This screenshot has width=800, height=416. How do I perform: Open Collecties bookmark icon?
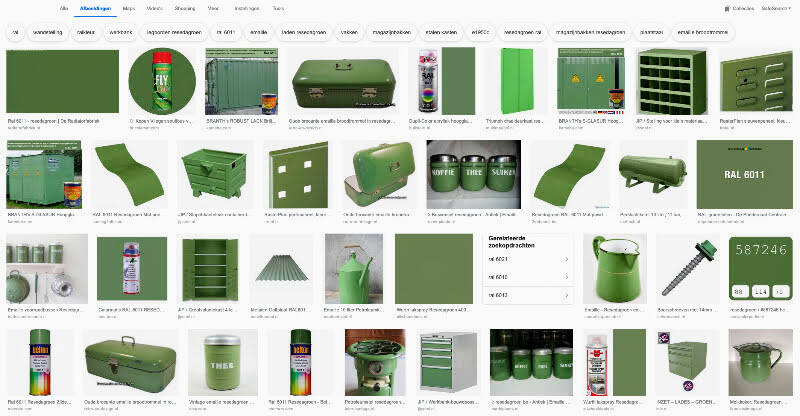(x=727, y=9)
